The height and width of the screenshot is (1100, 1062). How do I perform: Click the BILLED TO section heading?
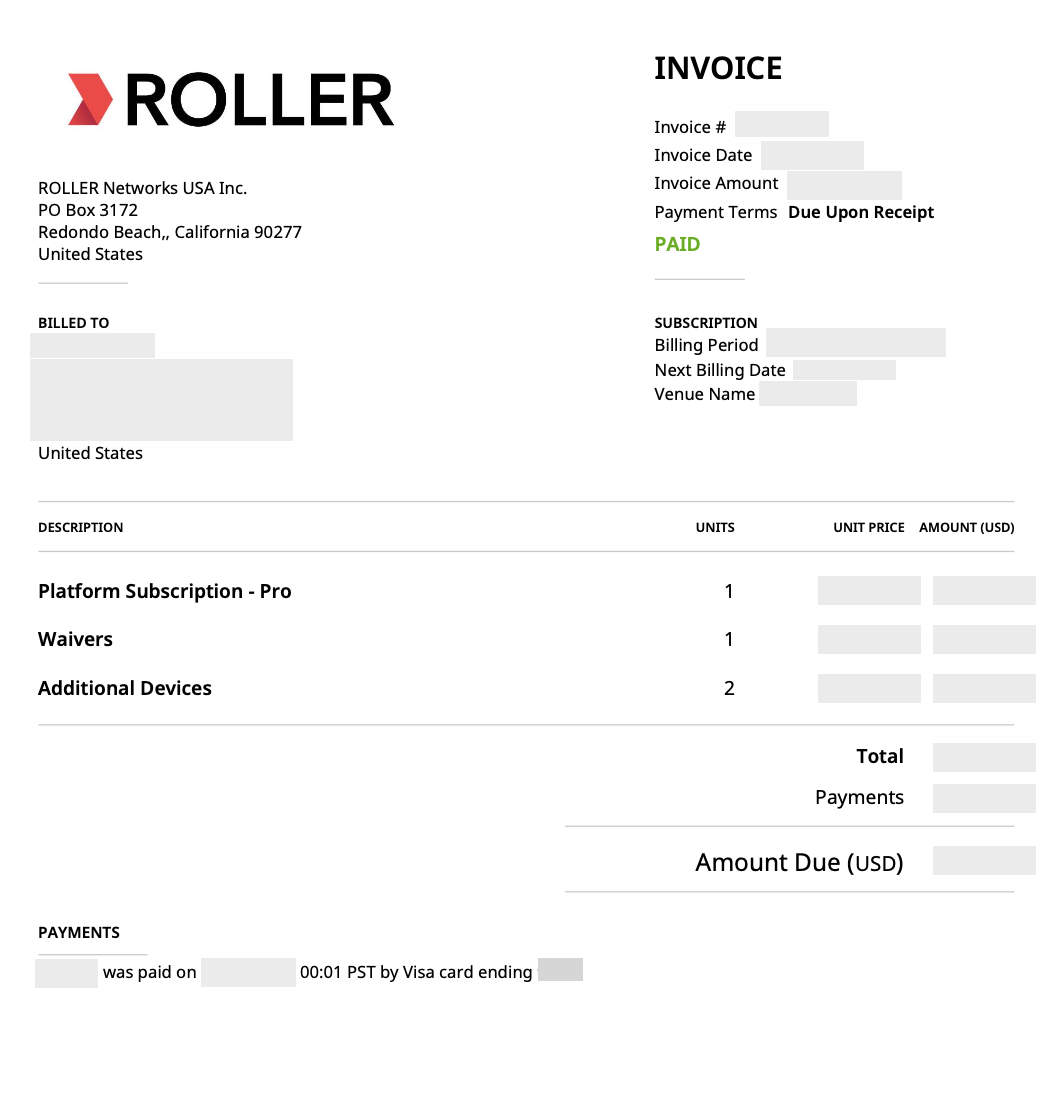[x=74, y=323]
